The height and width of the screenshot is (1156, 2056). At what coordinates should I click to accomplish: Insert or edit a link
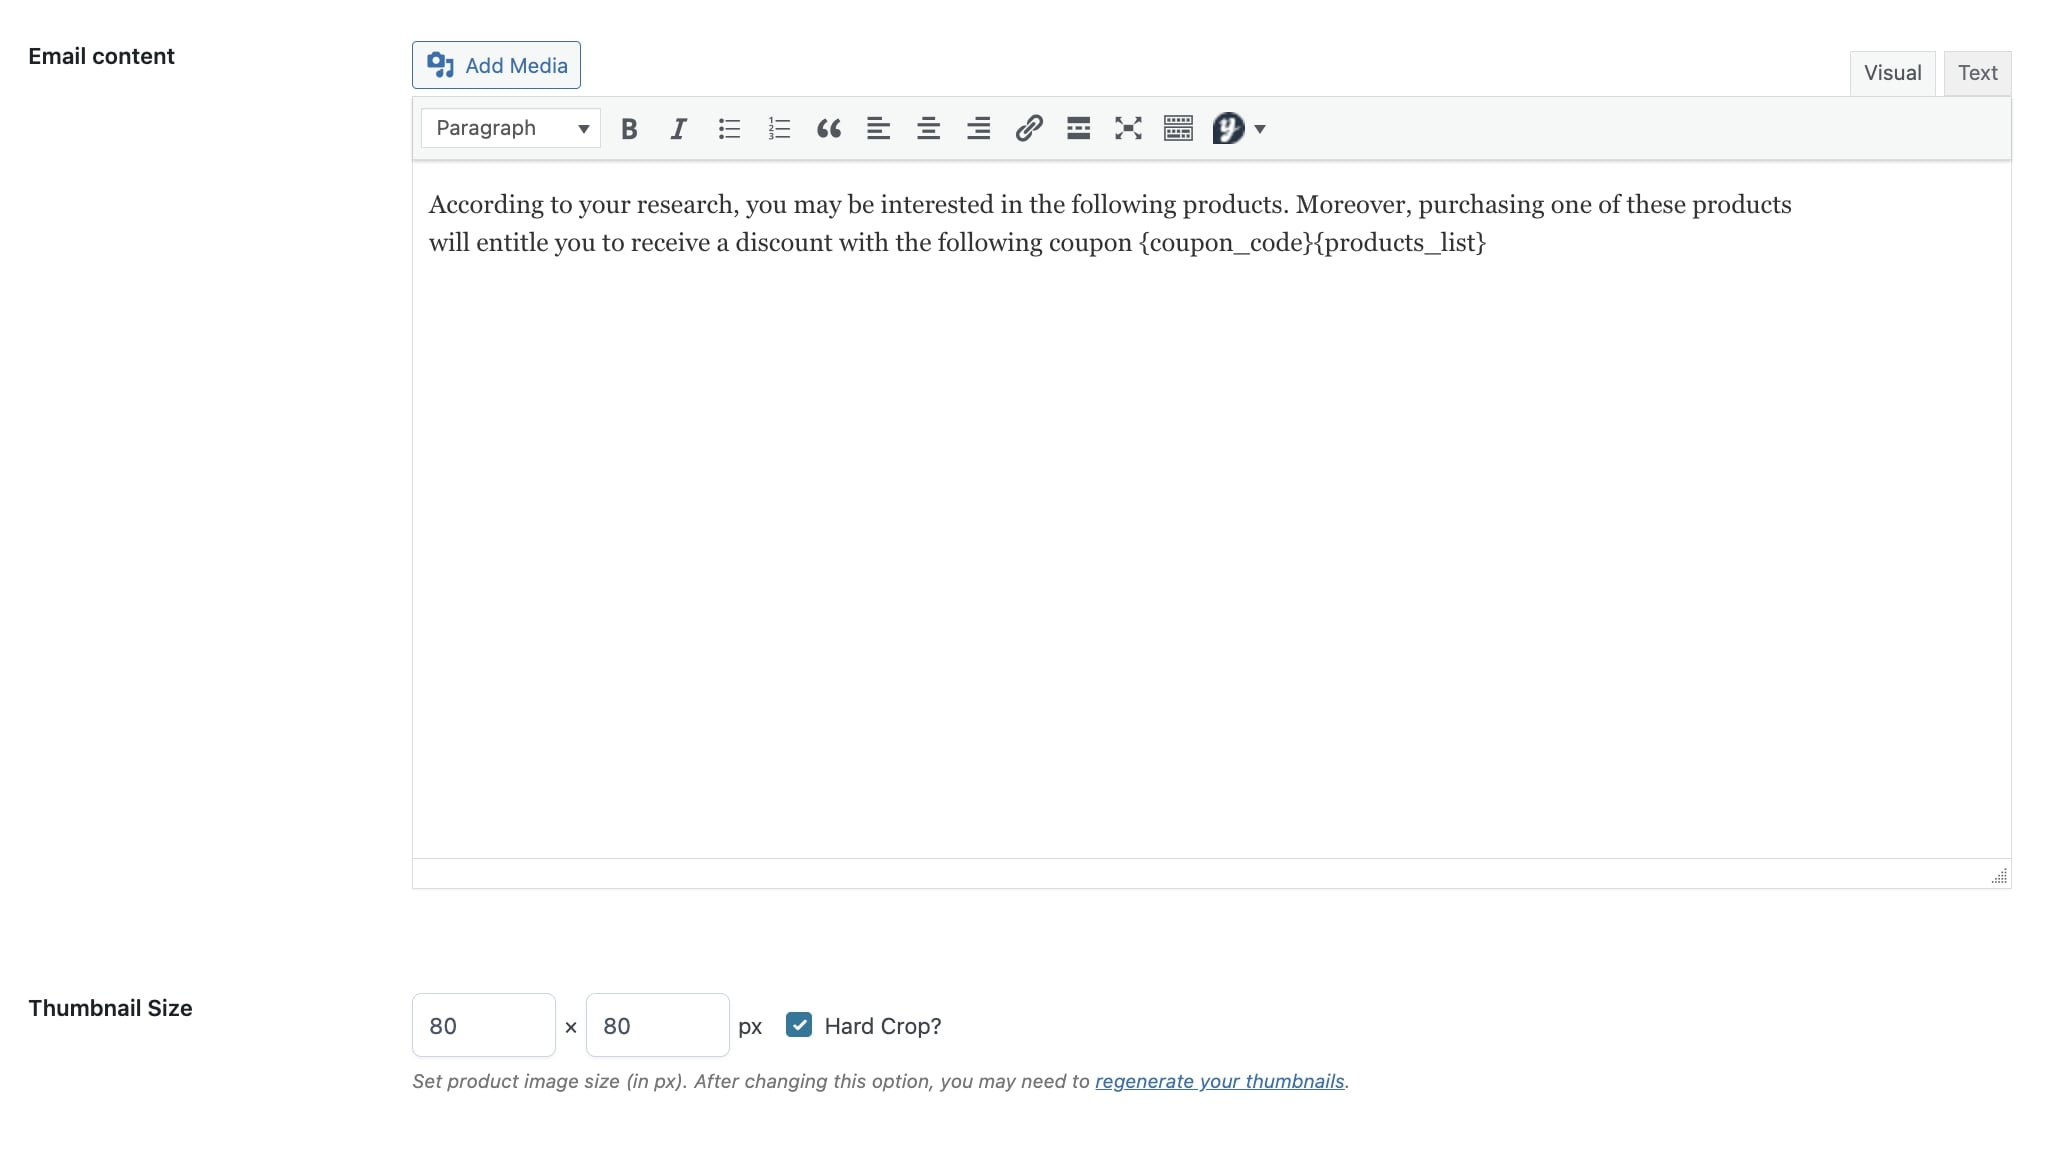(1029, 128)
